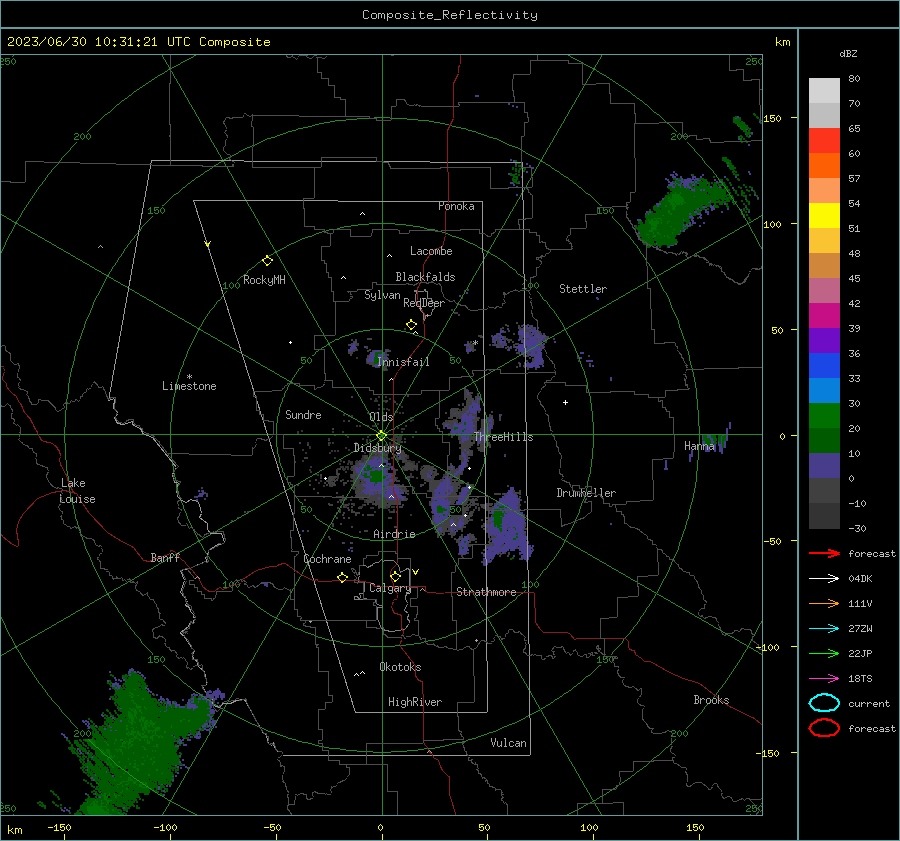Image resolution: width=900 pixels, height=841 pixels.
Task: Click the 'Didsbury' town label
Action: [377, 448]
